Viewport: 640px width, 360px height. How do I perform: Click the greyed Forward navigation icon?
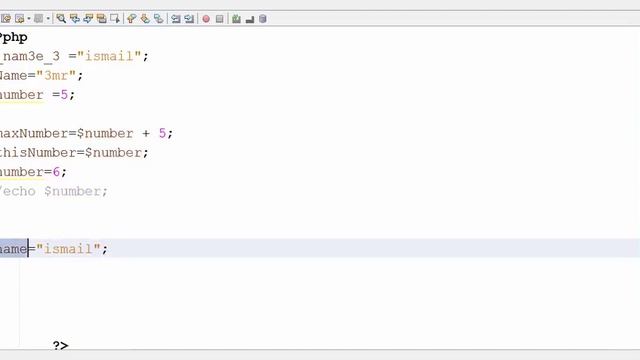coord(38,19)
